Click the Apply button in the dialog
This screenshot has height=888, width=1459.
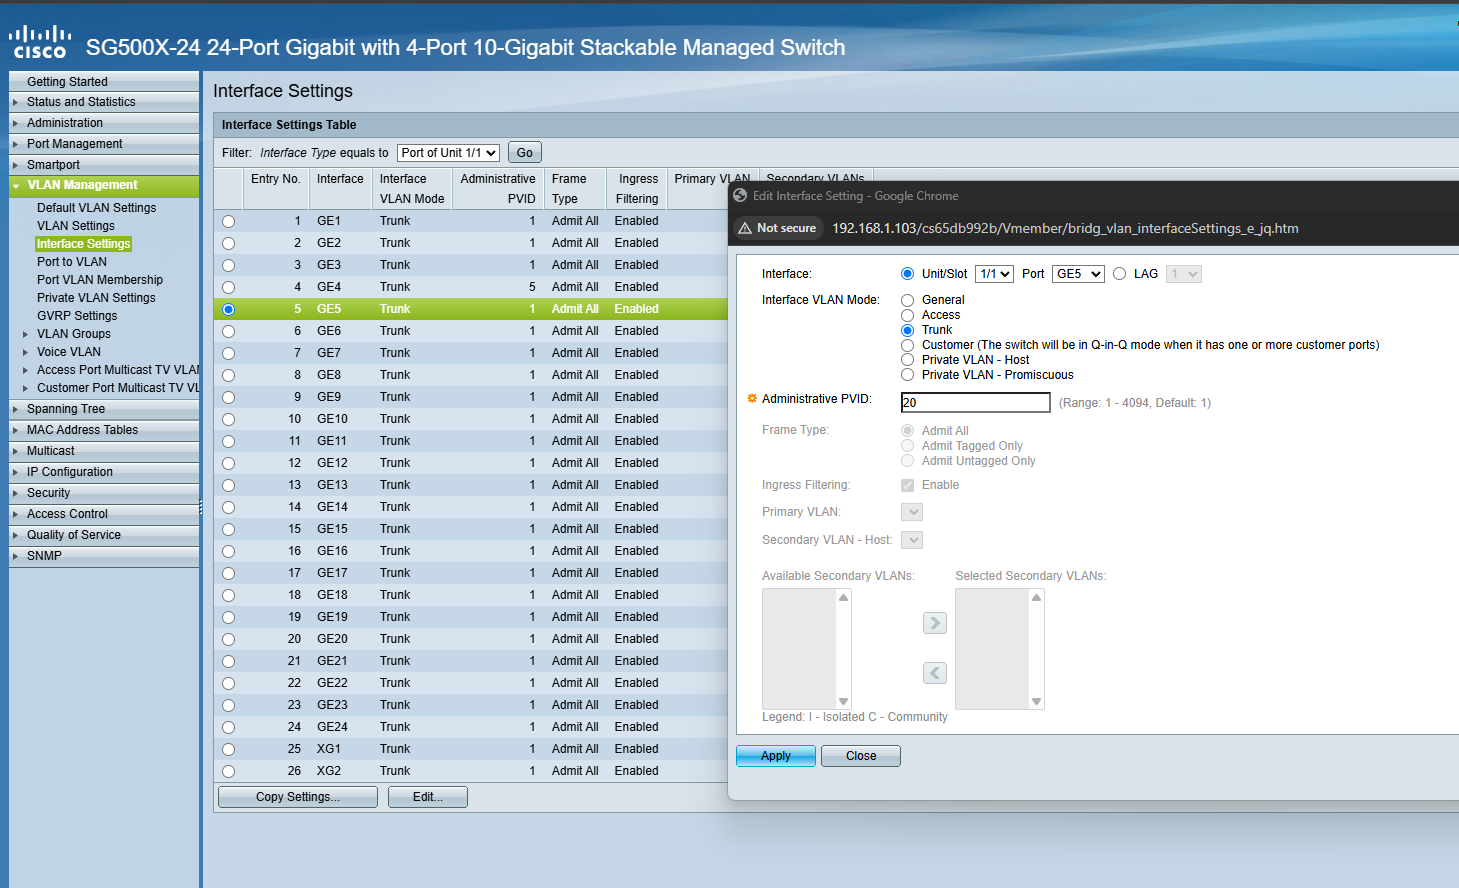[x=775, y=755]
